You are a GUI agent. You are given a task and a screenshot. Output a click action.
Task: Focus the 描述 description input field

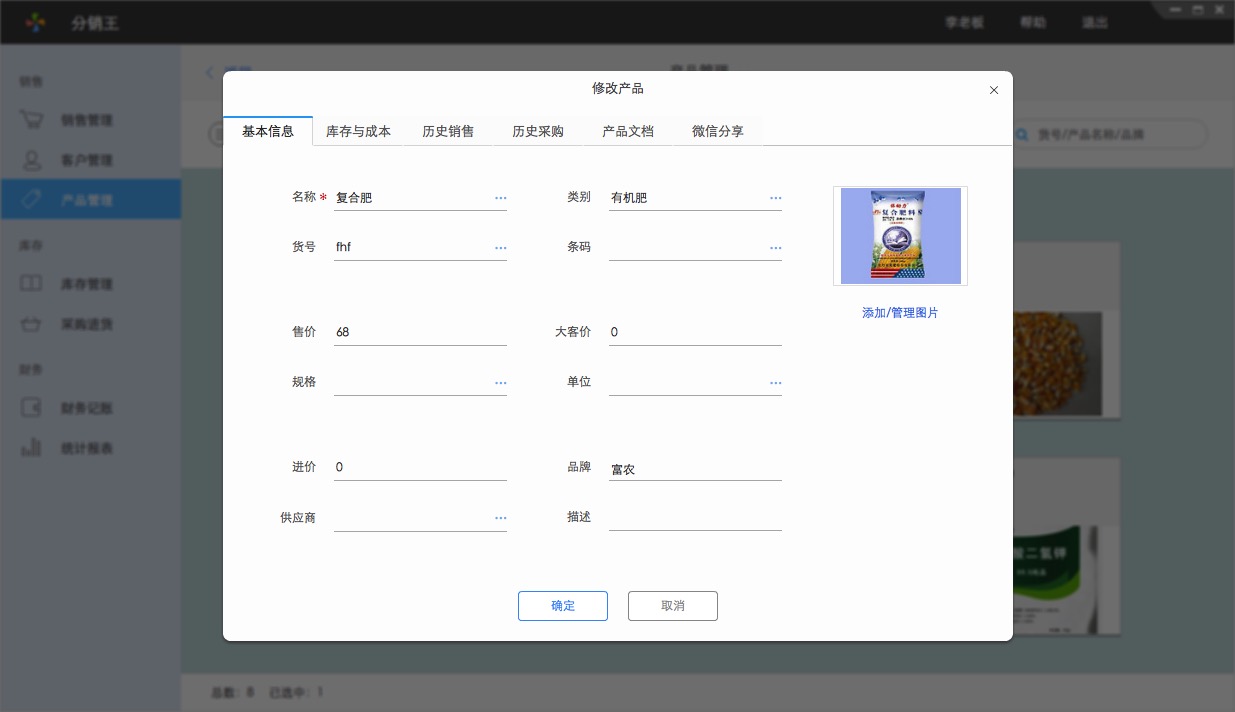(695, 517)
